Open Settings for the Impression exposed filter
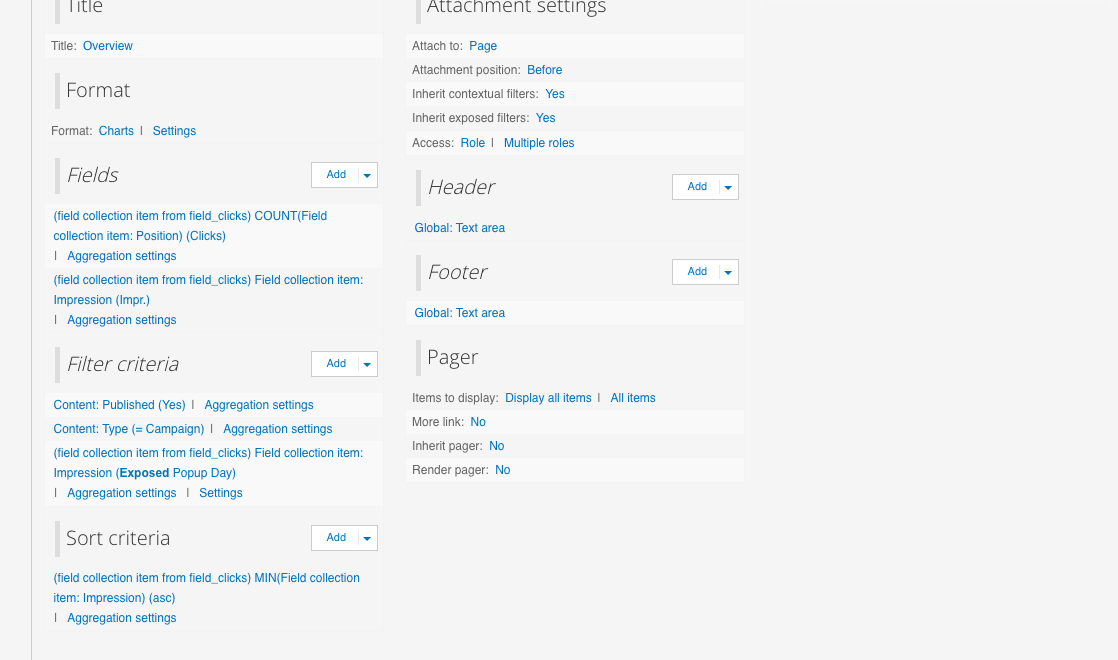 pos(220,492)
